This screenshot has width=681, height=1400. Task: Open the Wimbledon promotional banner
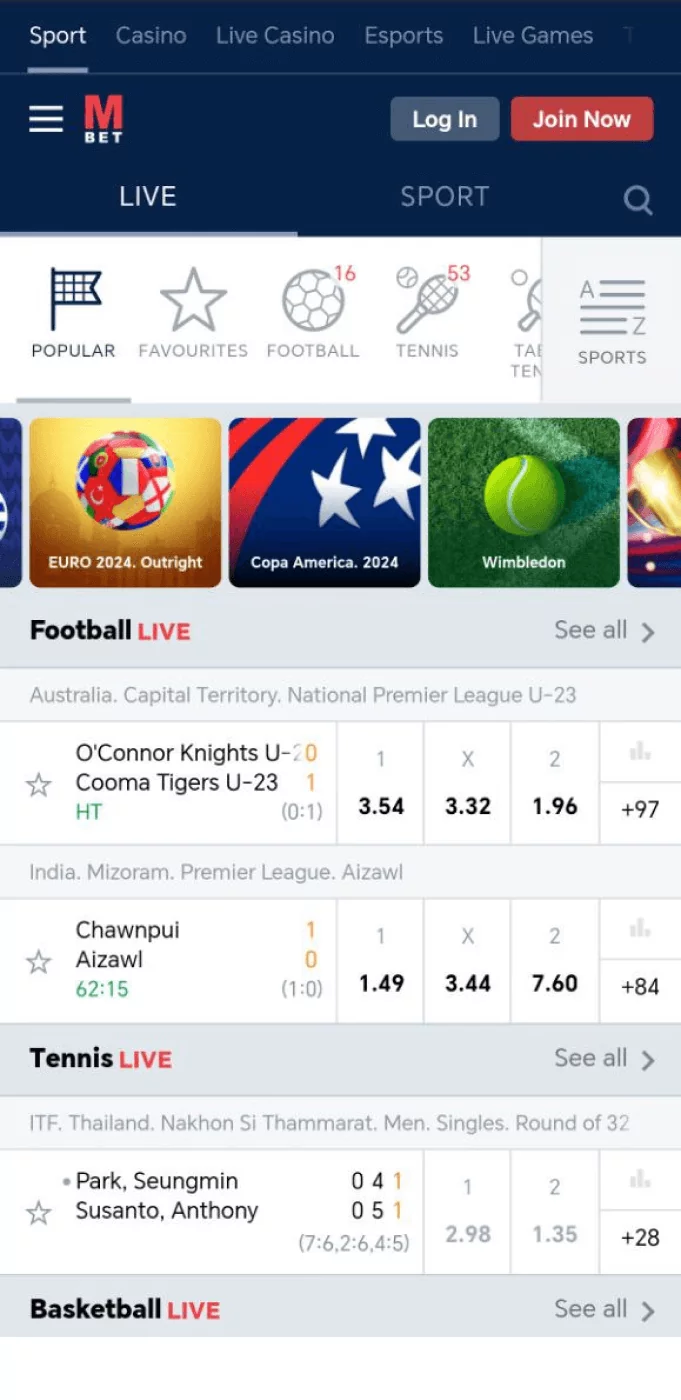coord(523,502)
